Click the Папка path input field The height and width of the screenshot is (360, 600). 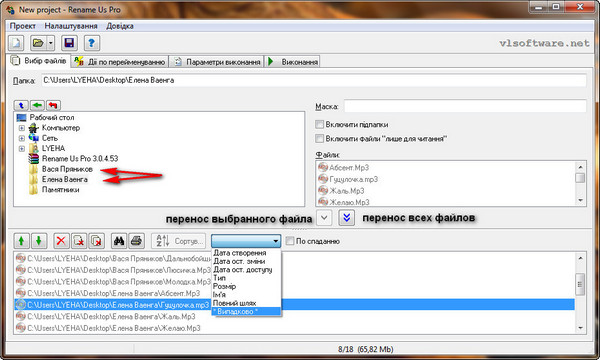pos(313,80)
